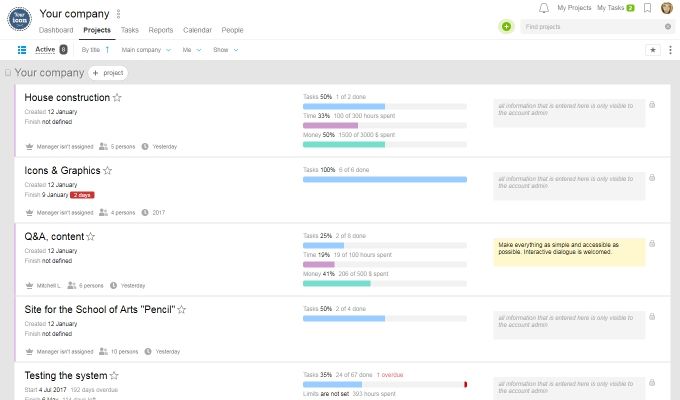Click the My Projects link

[574, 8]
